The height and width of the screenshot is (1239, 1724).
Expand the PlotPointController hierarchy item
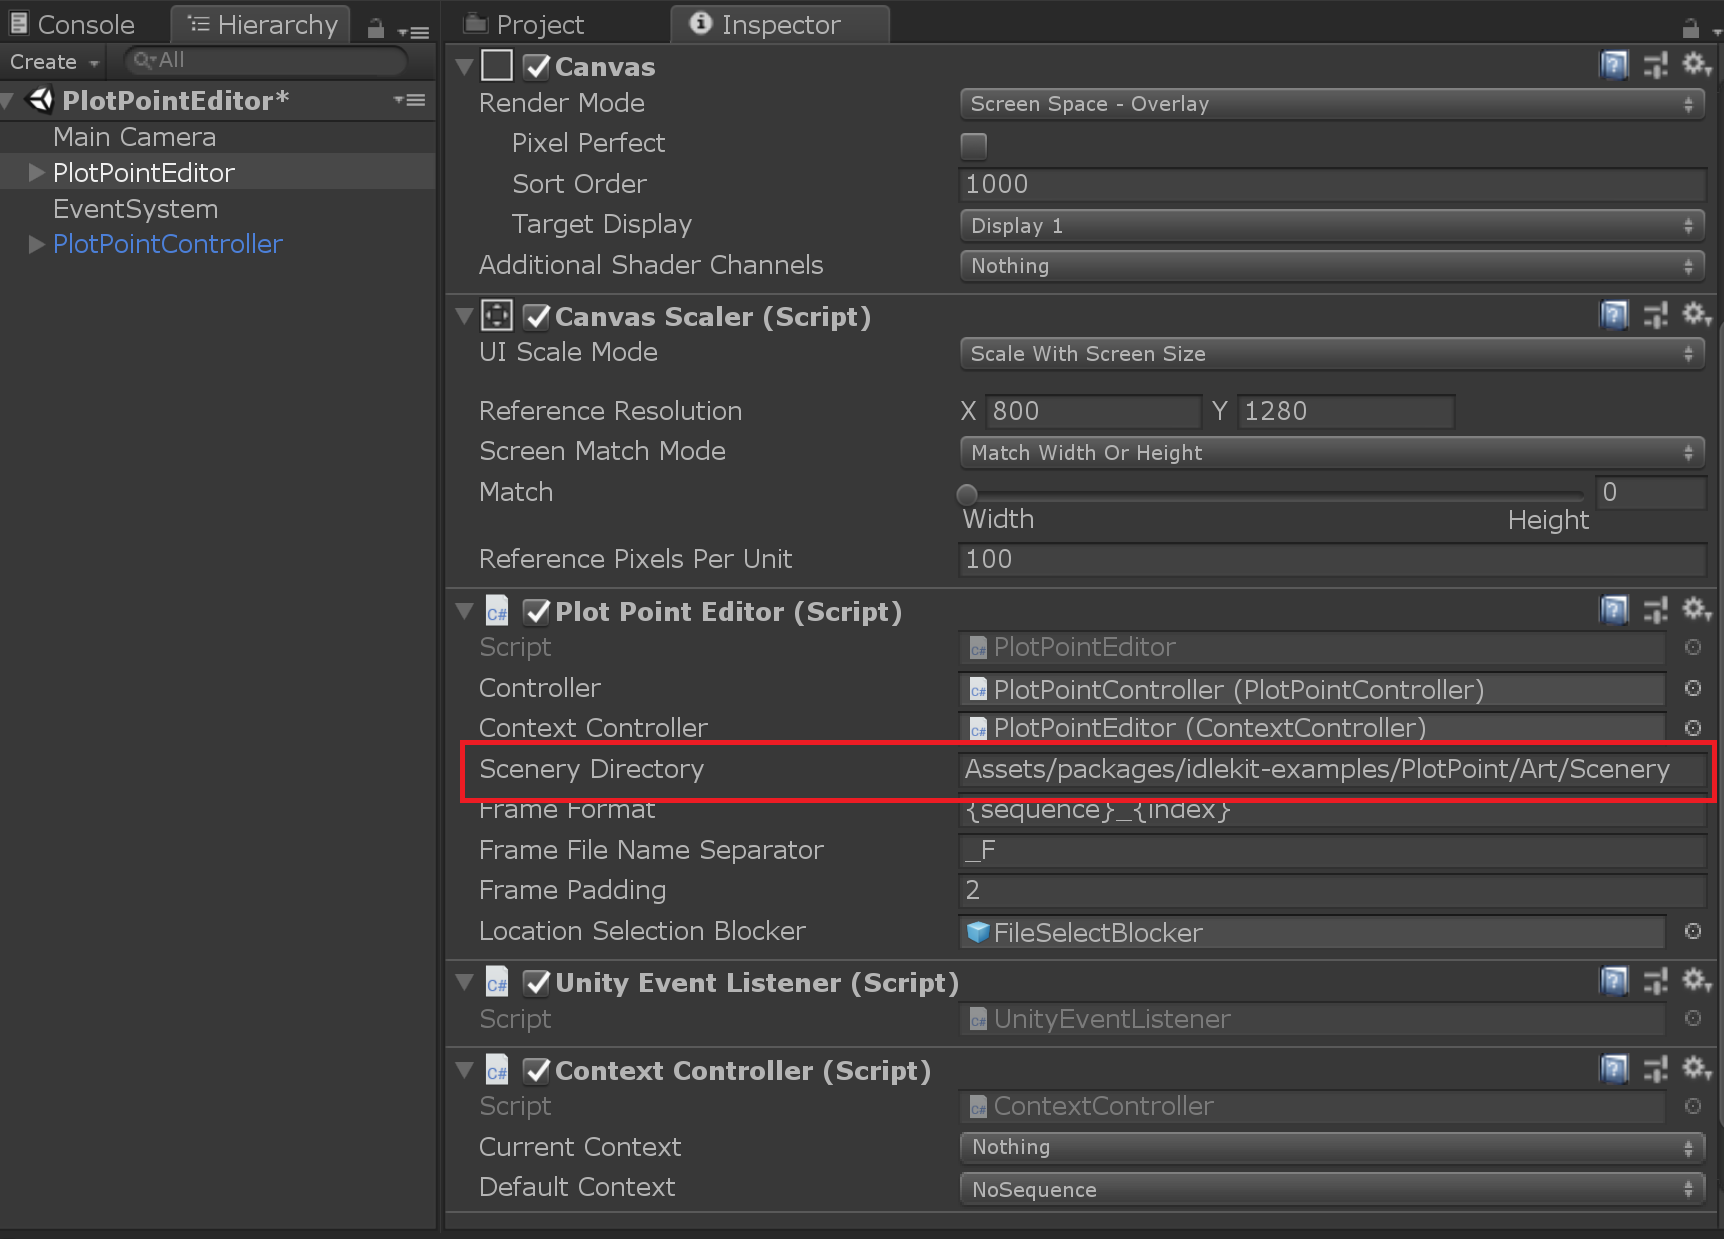(x=36, y=244)
